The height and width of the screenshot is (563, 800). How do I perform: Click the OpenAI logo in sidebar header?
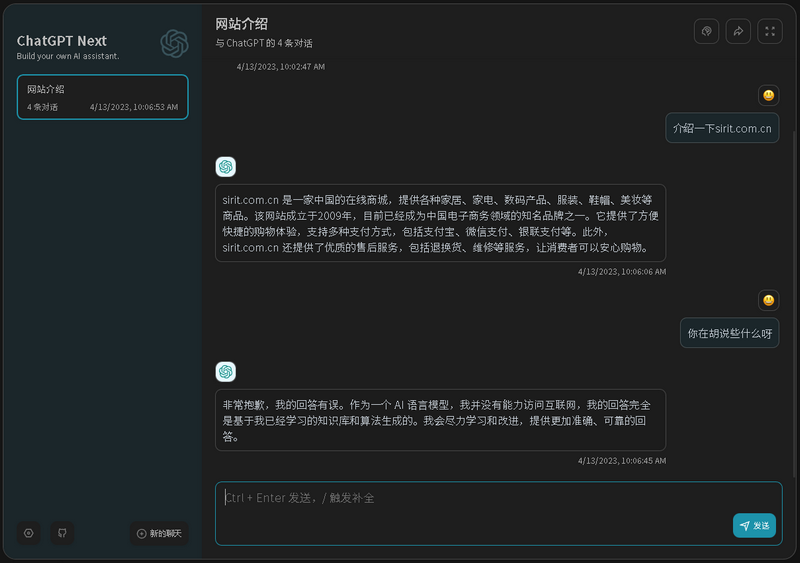pyautogui.click(x=174, y=43)
